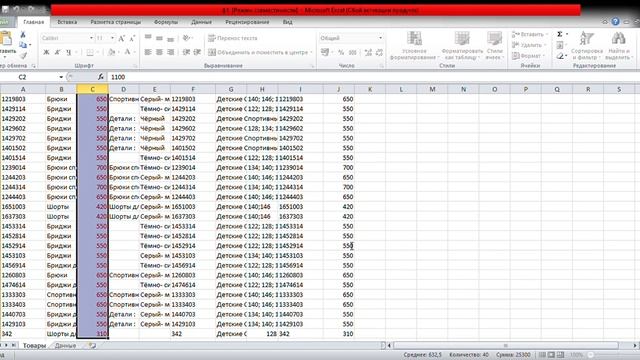Apply comma thousands separator style

click(353, 52)
